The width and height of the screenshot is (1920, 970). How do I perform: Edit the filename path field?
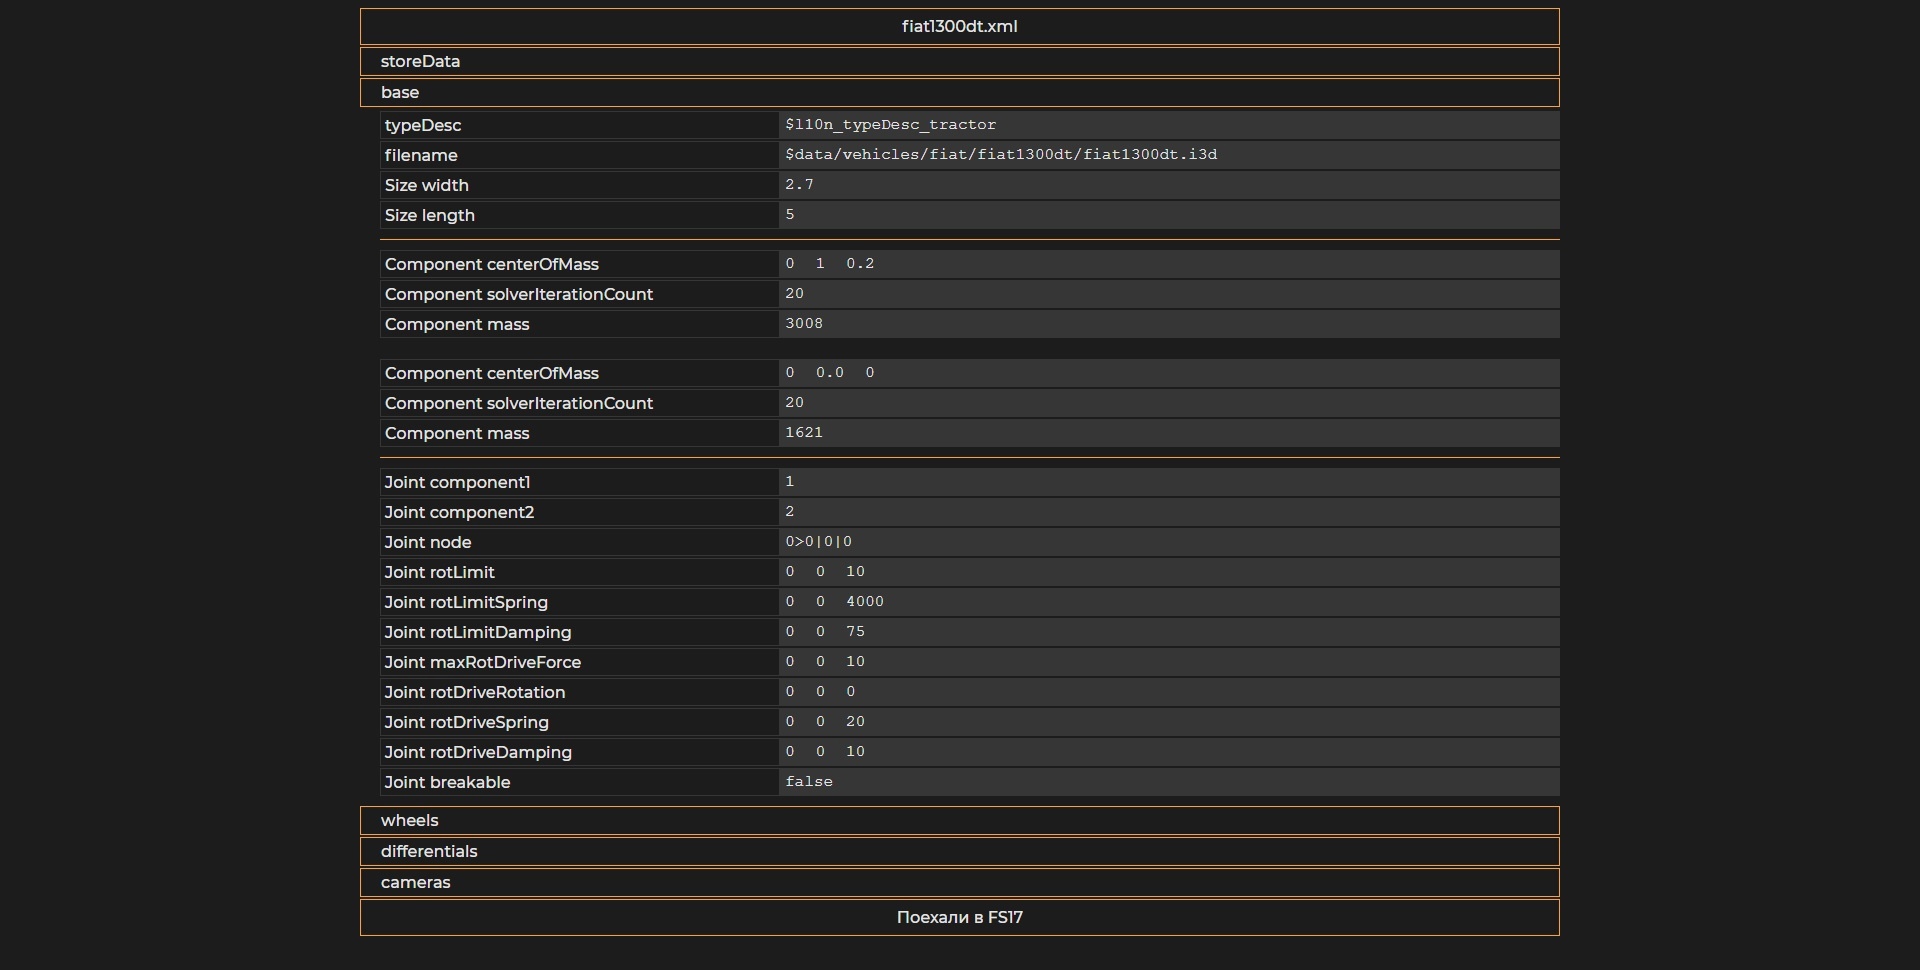click(1169, 155)
